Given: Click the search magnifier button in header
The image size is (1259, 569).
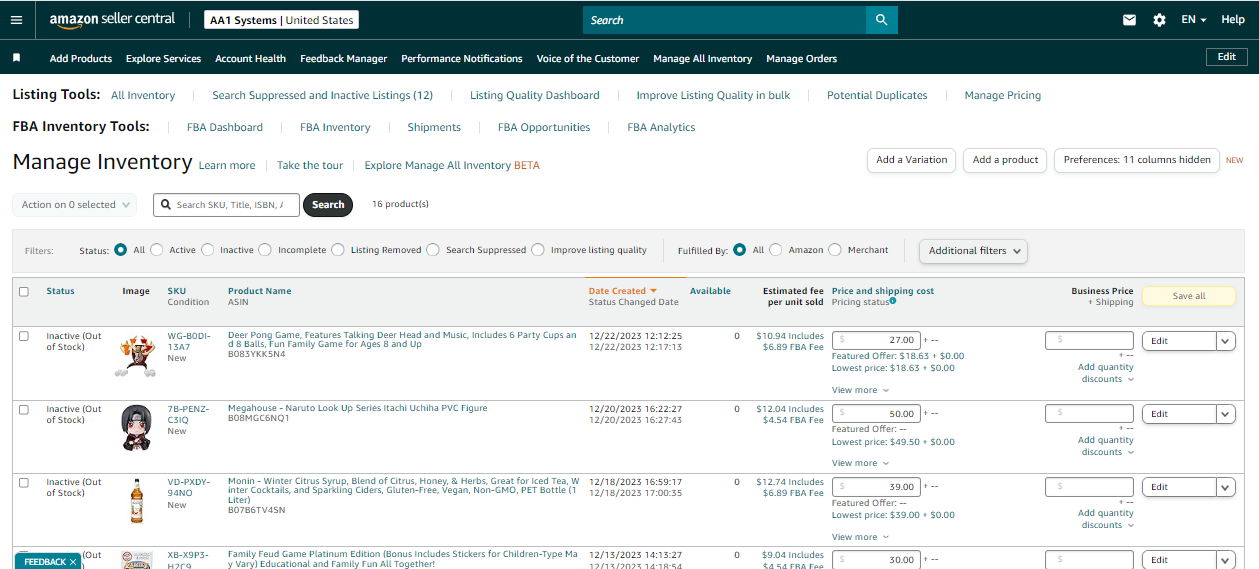Looking at the screenshot, I should pyautogui.click(x=881, y=20).
